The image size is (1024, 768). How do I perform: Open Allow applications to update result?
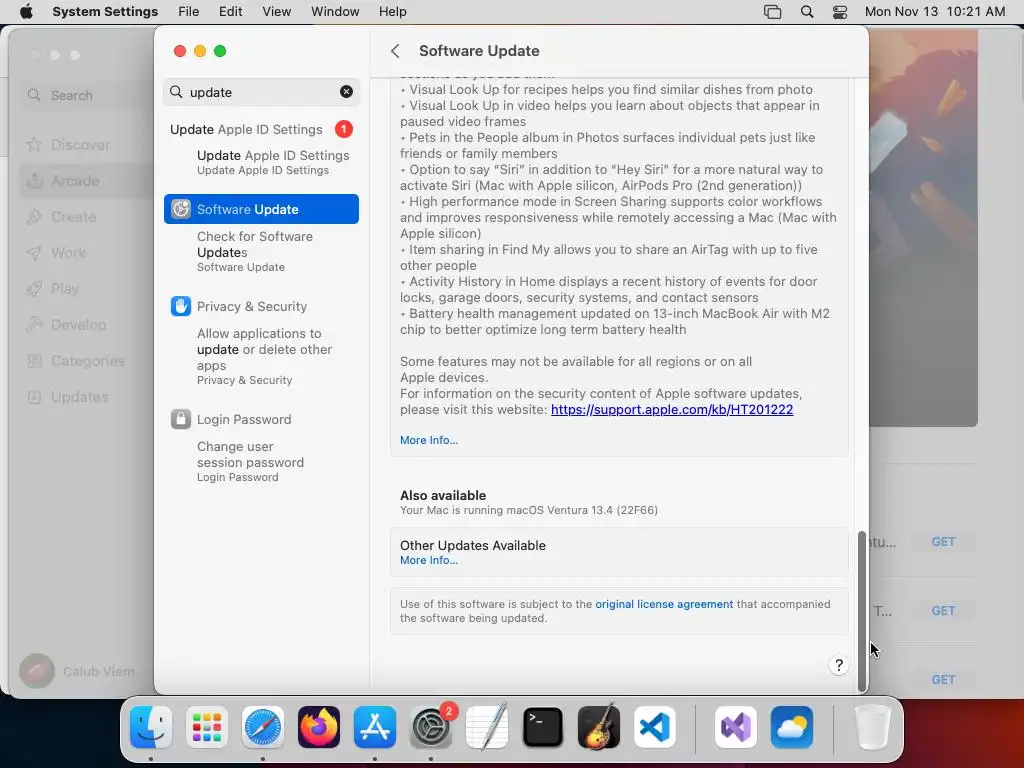[264, 356]
